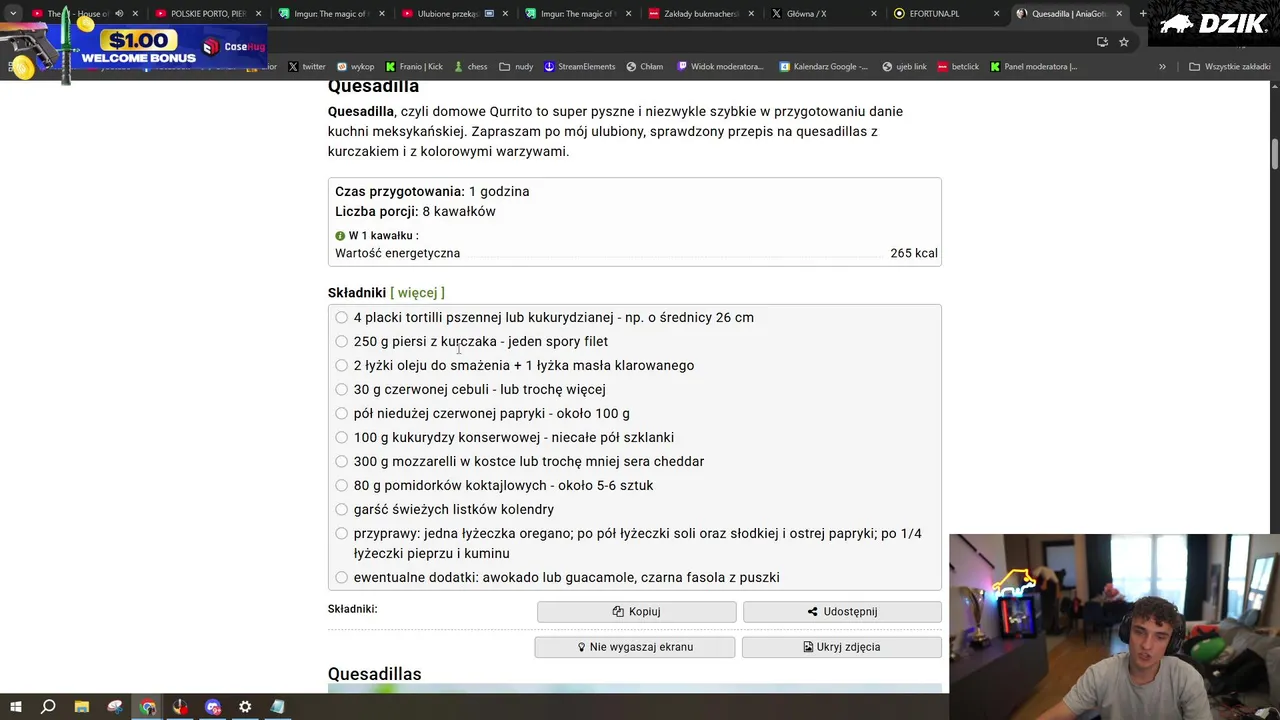Viewport: 1280px width, 720px height.
Task: Tick the 80 g pomidorków koktajlowych radio
Action: click(x=342, y=485)
